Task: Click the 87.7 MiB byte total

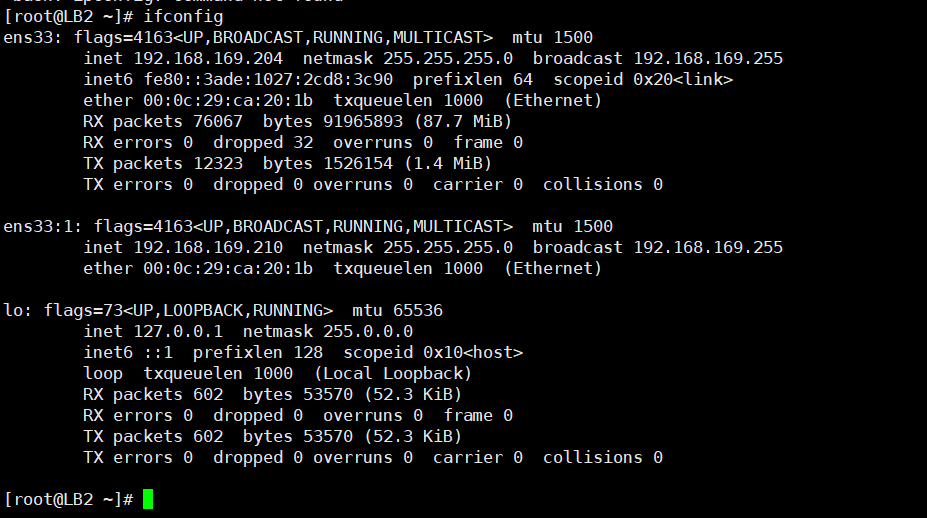Action: (x=463, y=122)
